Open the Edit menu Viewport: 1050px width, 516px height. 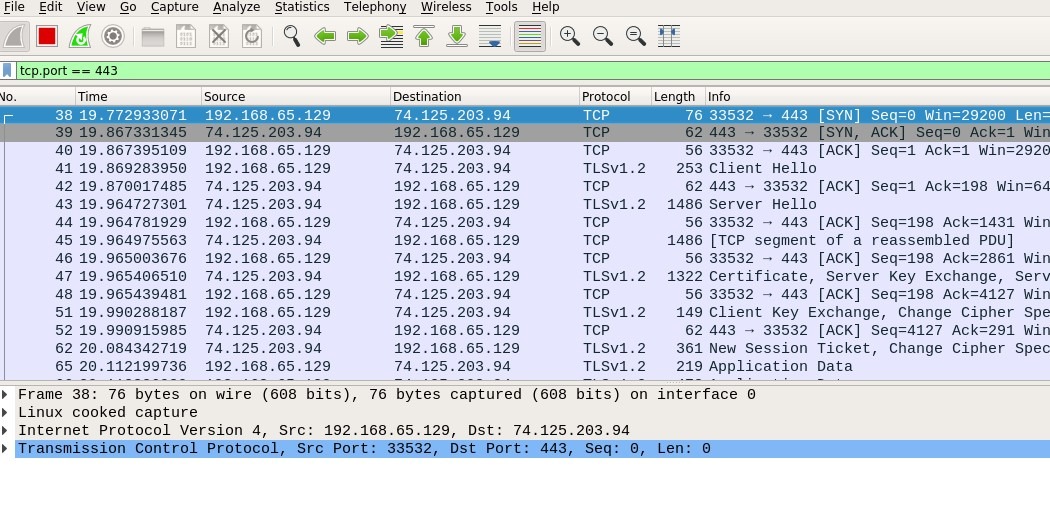(50, 7)
